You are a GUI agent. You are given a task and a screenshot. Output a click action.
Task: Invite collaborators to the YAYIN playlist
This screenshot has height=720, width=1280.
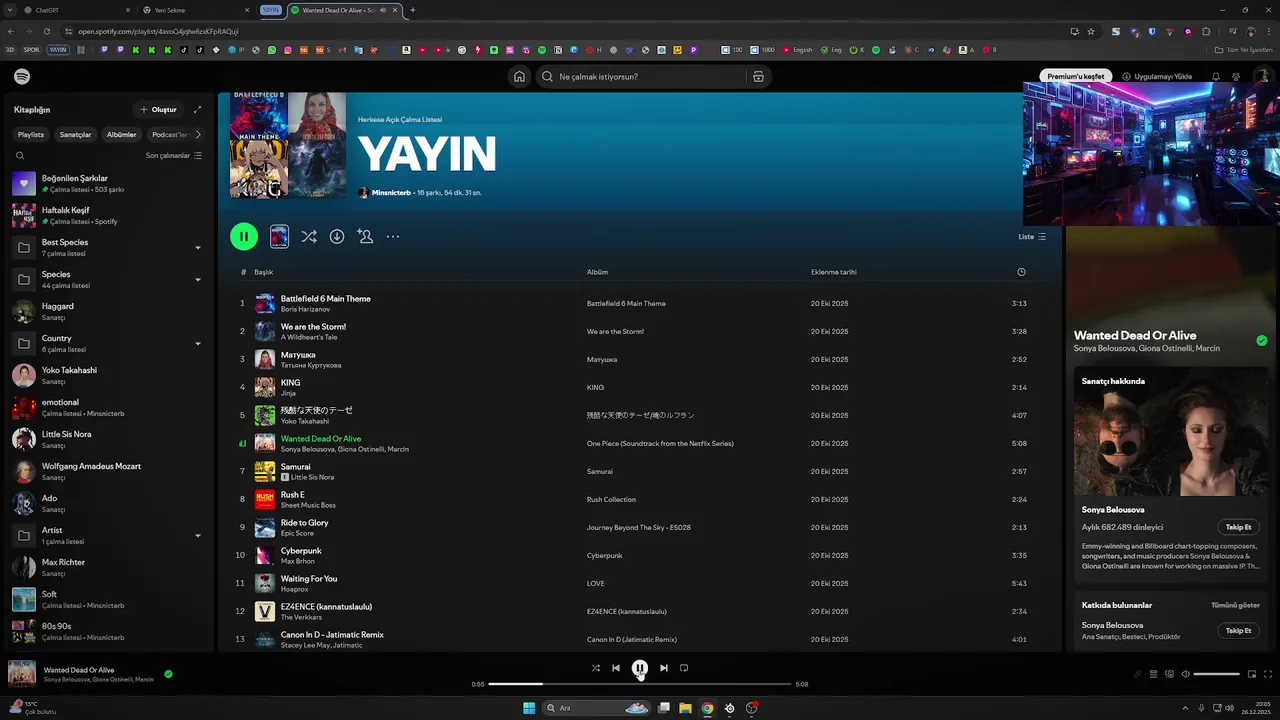tap(365, 237)
